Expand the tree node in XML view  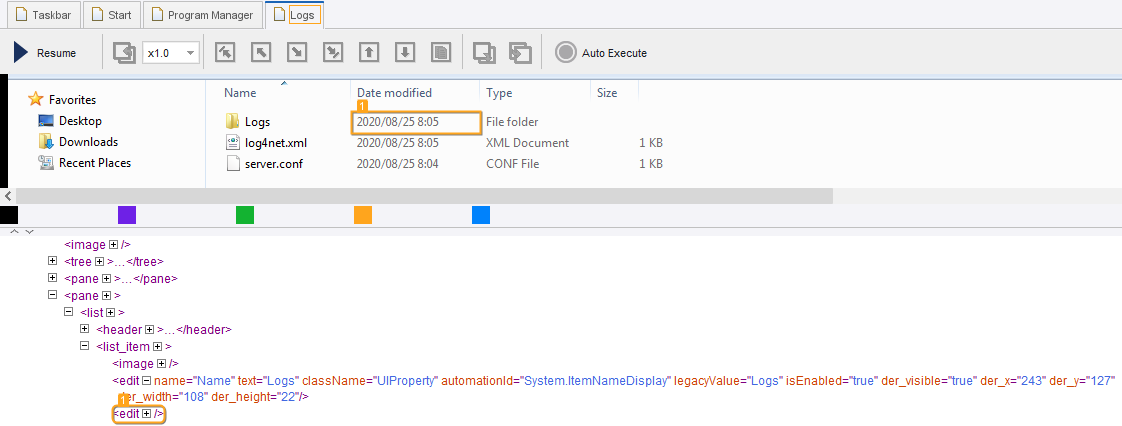(x=52, y=261)
